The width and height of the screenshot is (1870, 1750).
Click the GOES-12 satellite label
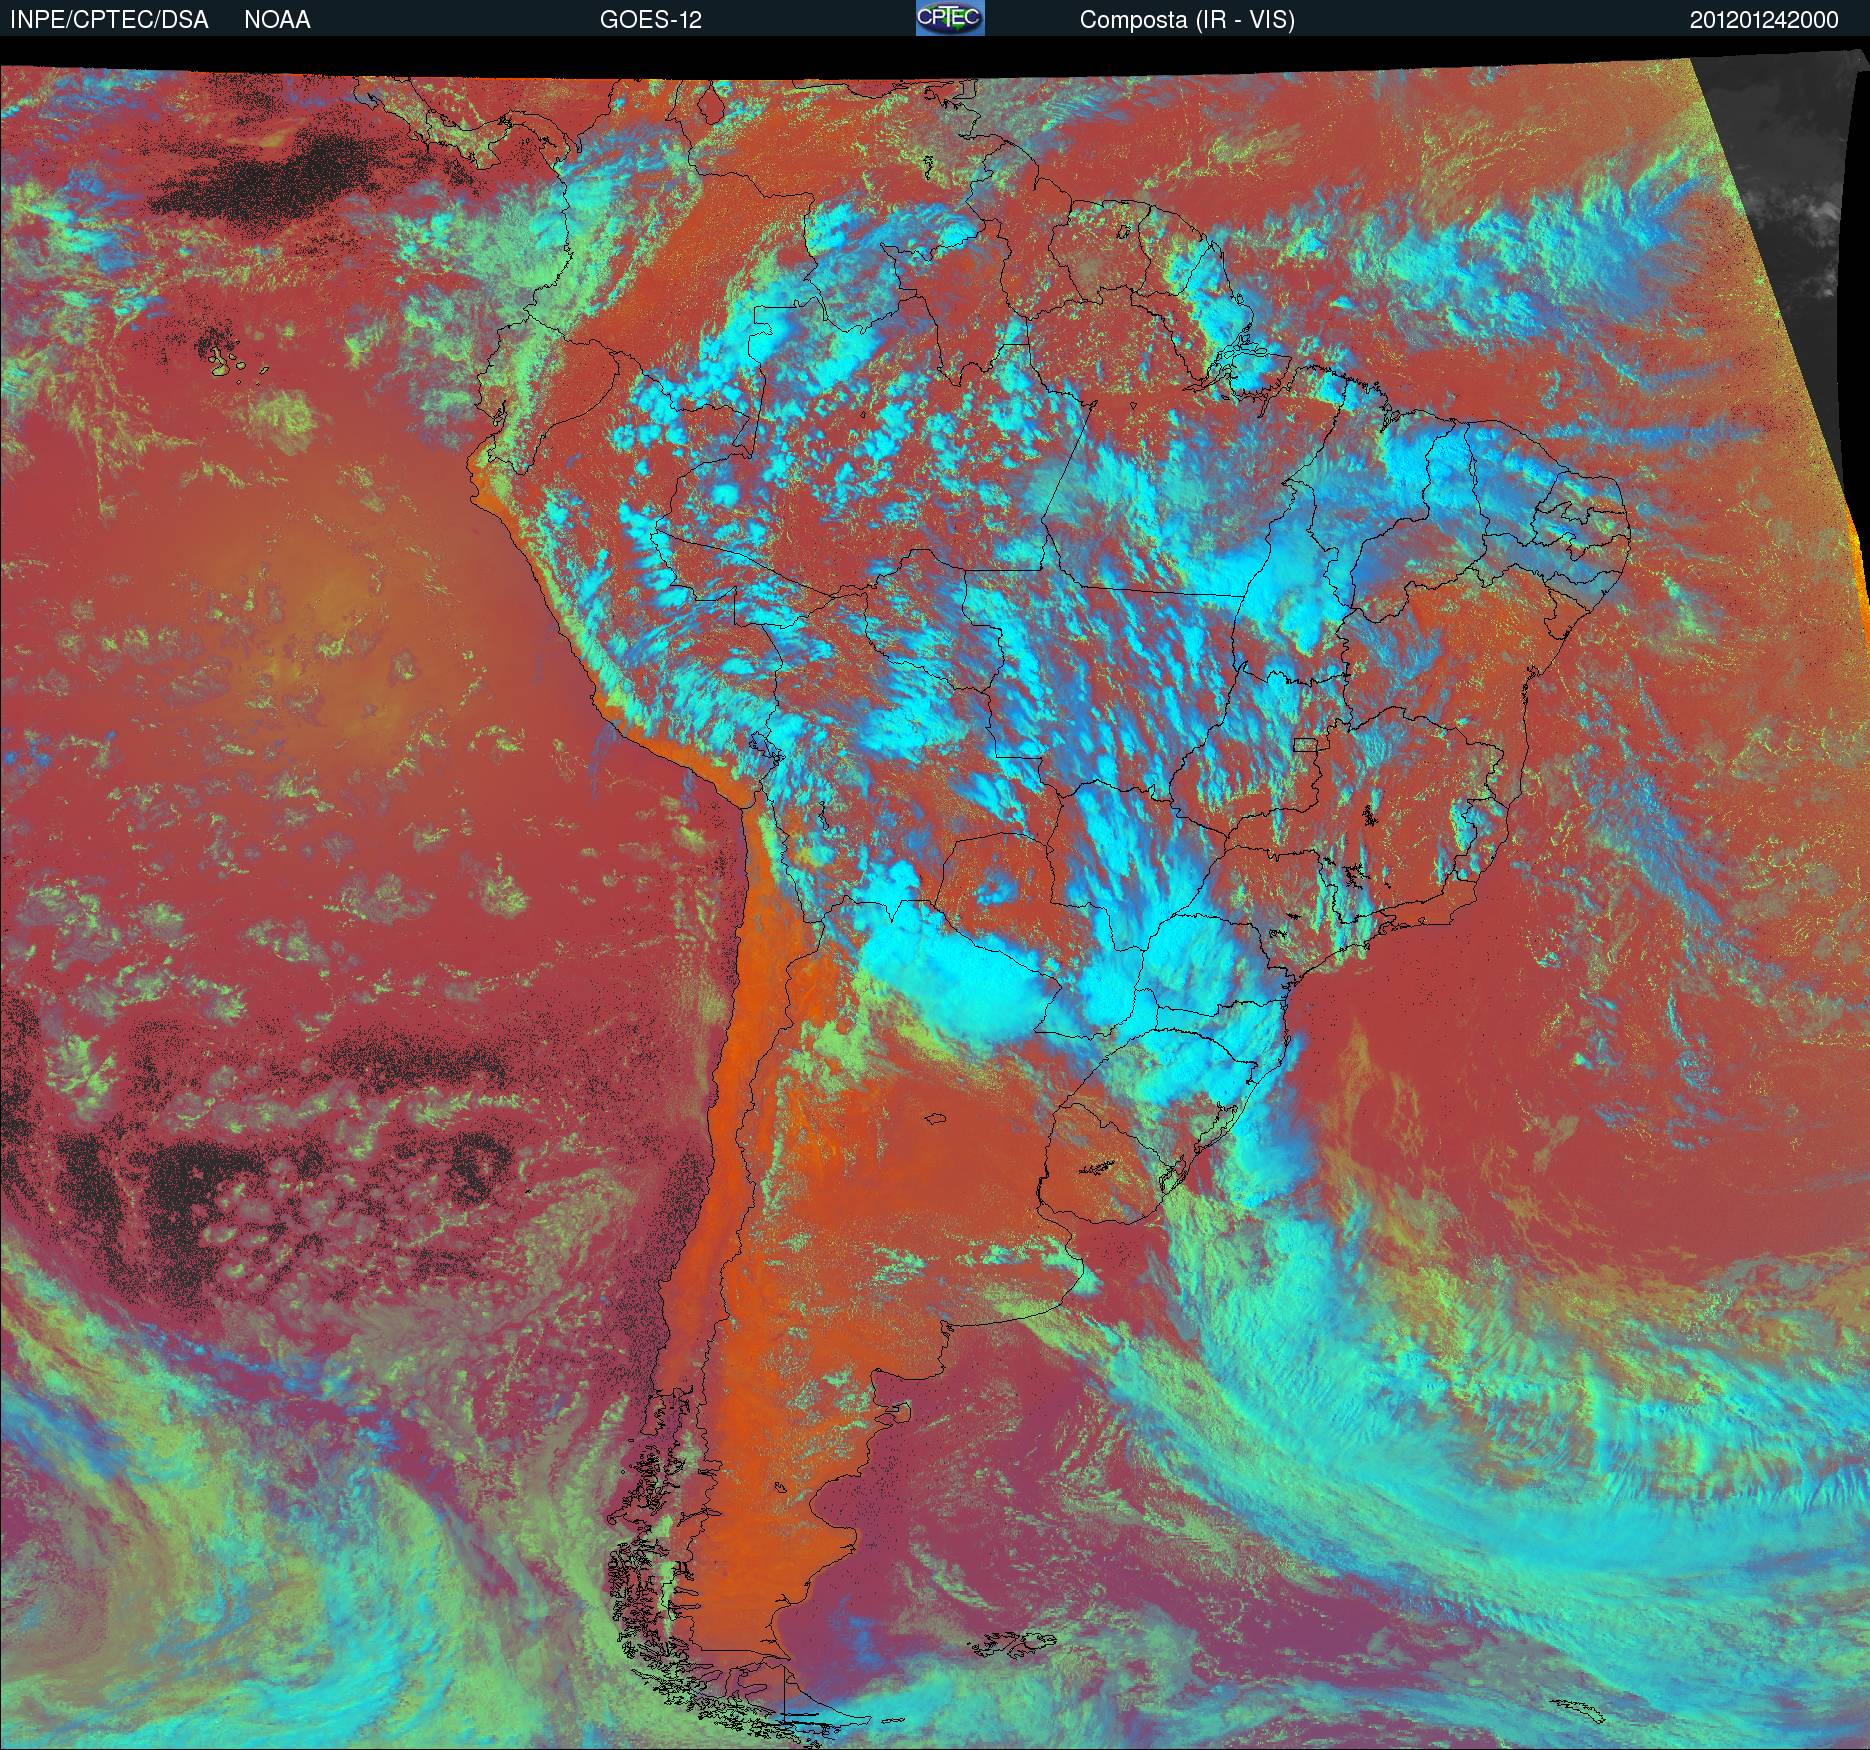point(650,20)
